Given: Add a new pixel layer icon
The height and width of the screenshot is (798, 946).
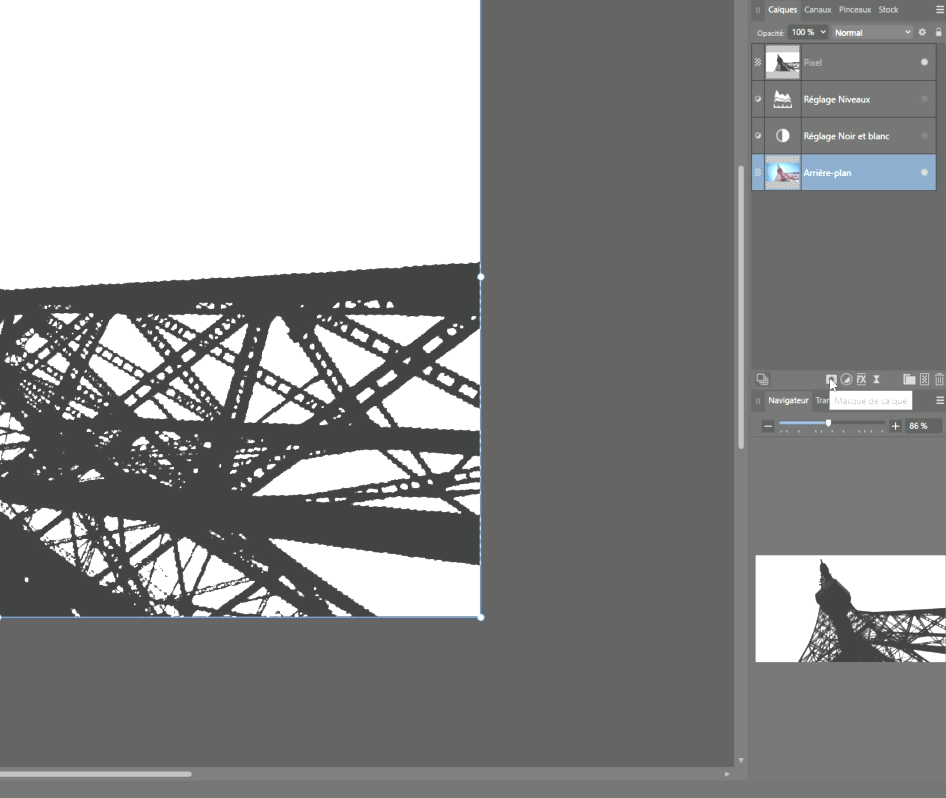Looking at the screenshot, I should pos(924,379).
